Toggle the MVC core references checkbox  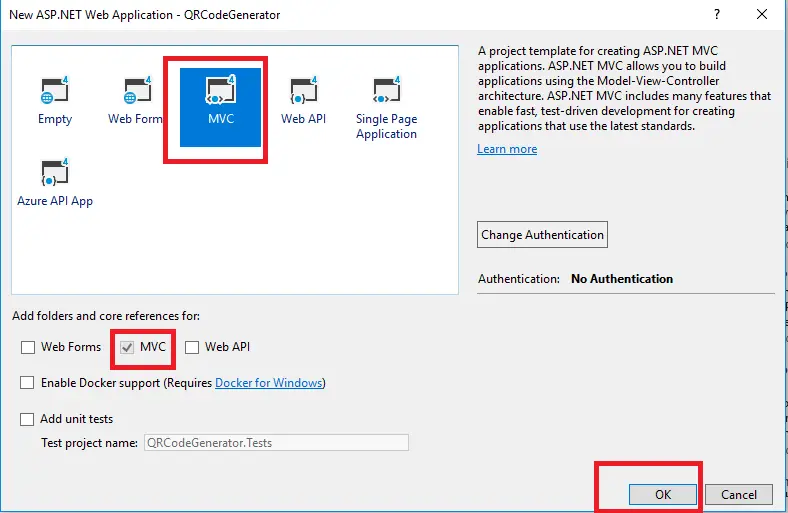(x=127, y=348)
